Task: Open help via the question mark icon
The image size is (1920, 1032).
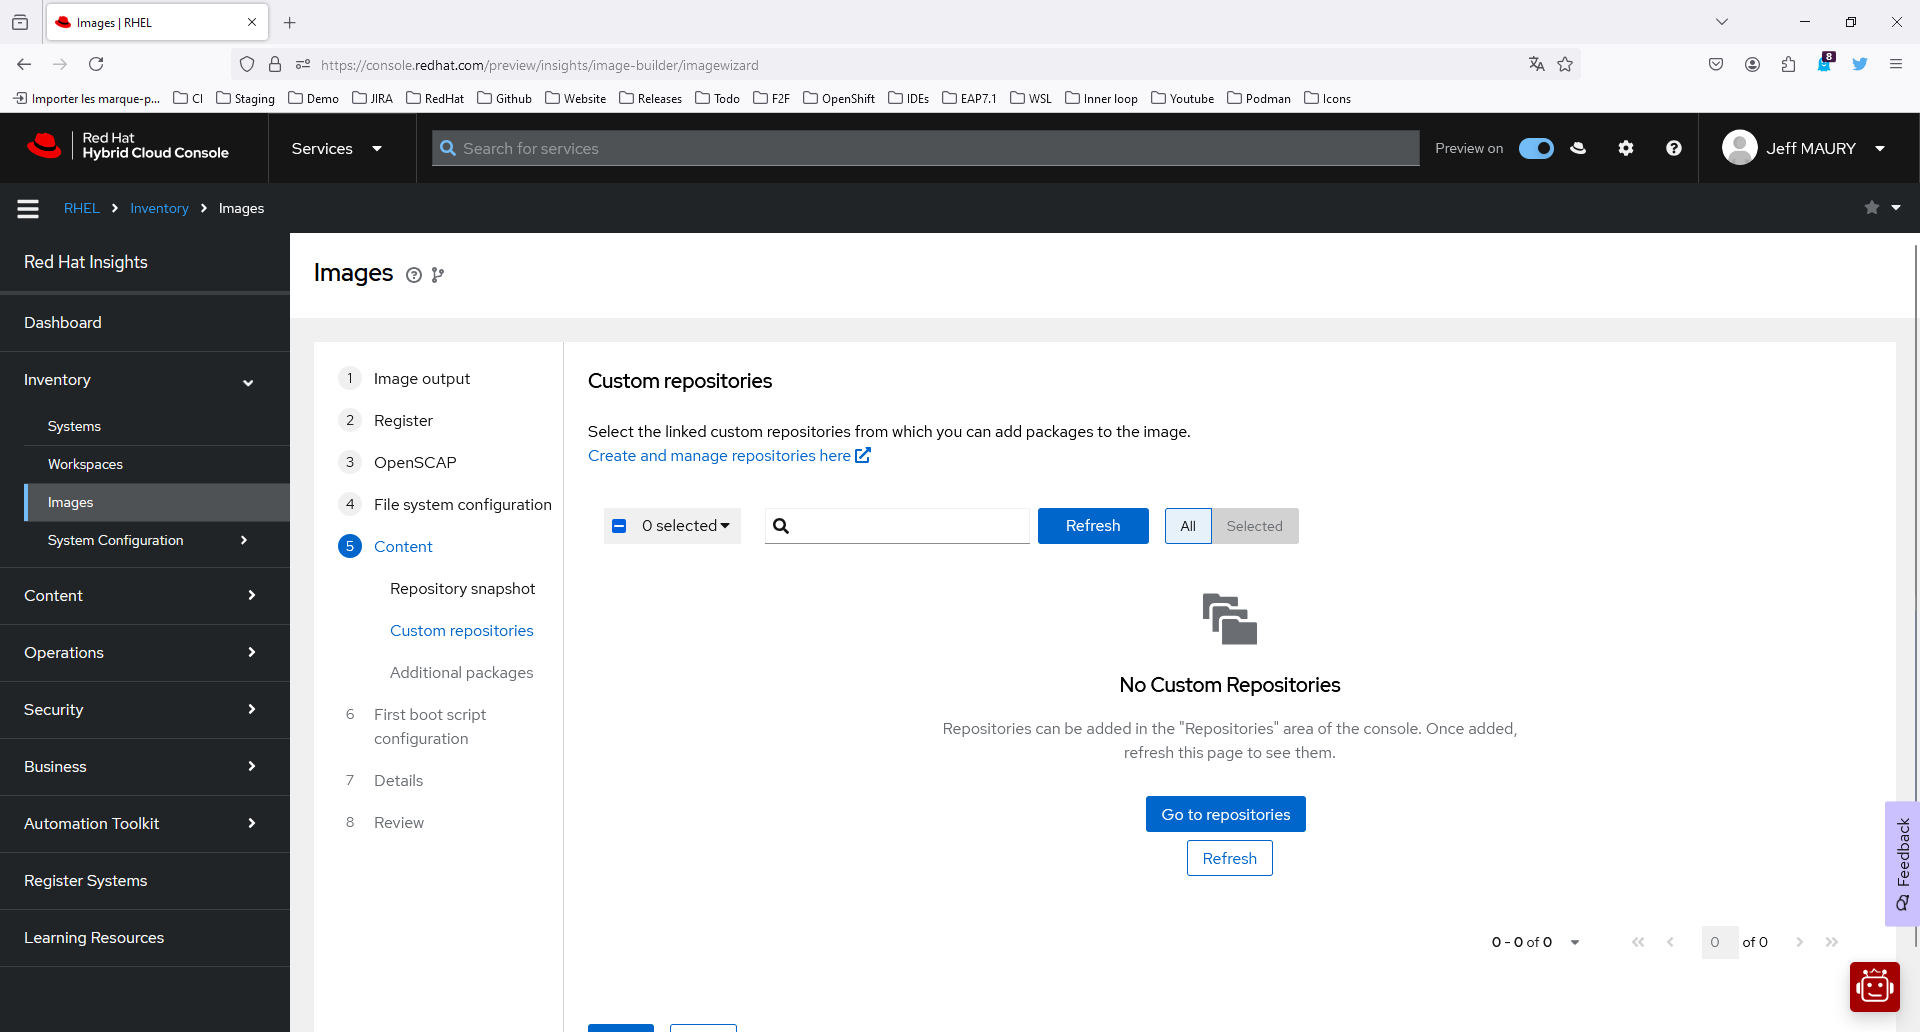Action: [1674, 147]
